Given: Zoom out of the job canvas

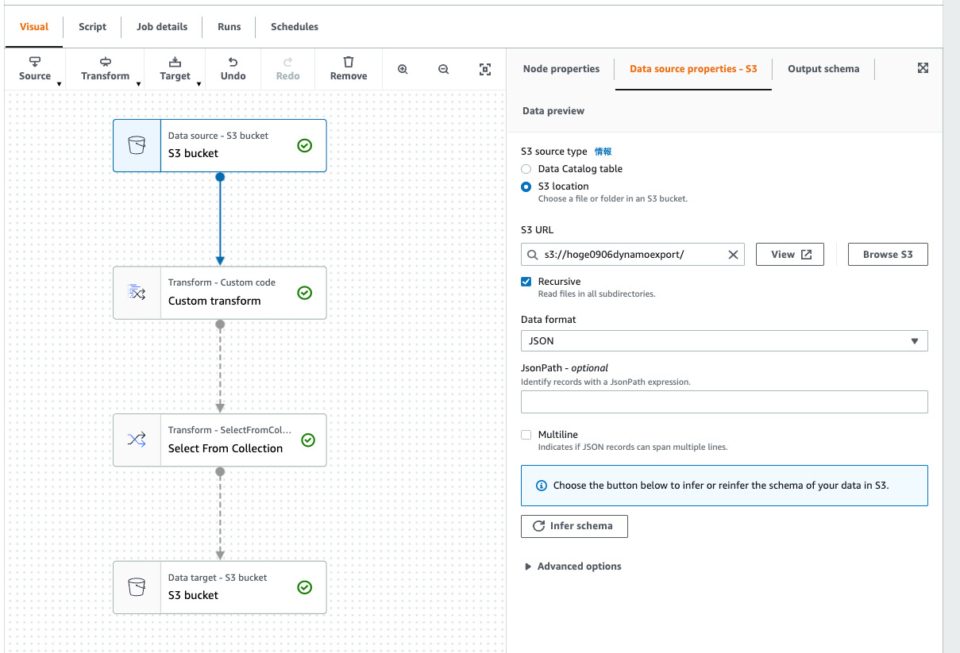Looking at the screenshot, I should pyautogui.click(x=443, y=69).
